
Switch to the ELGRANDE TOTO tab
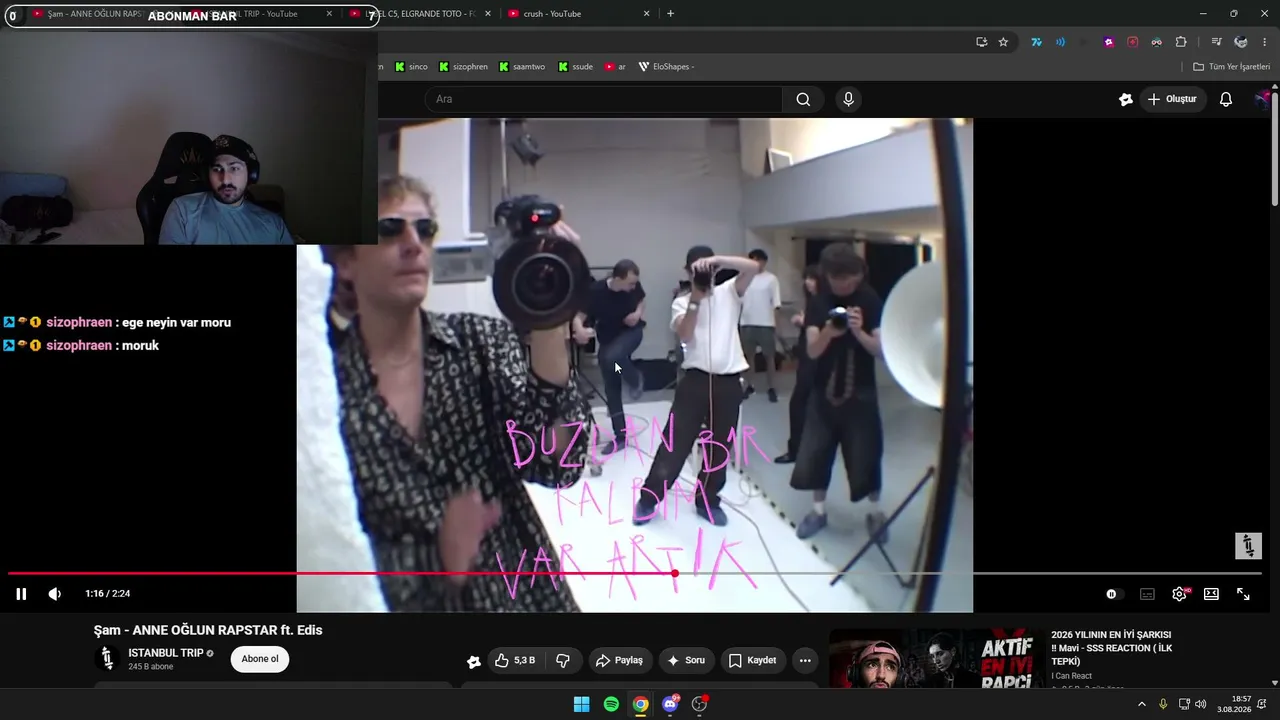tap(420, 14)
